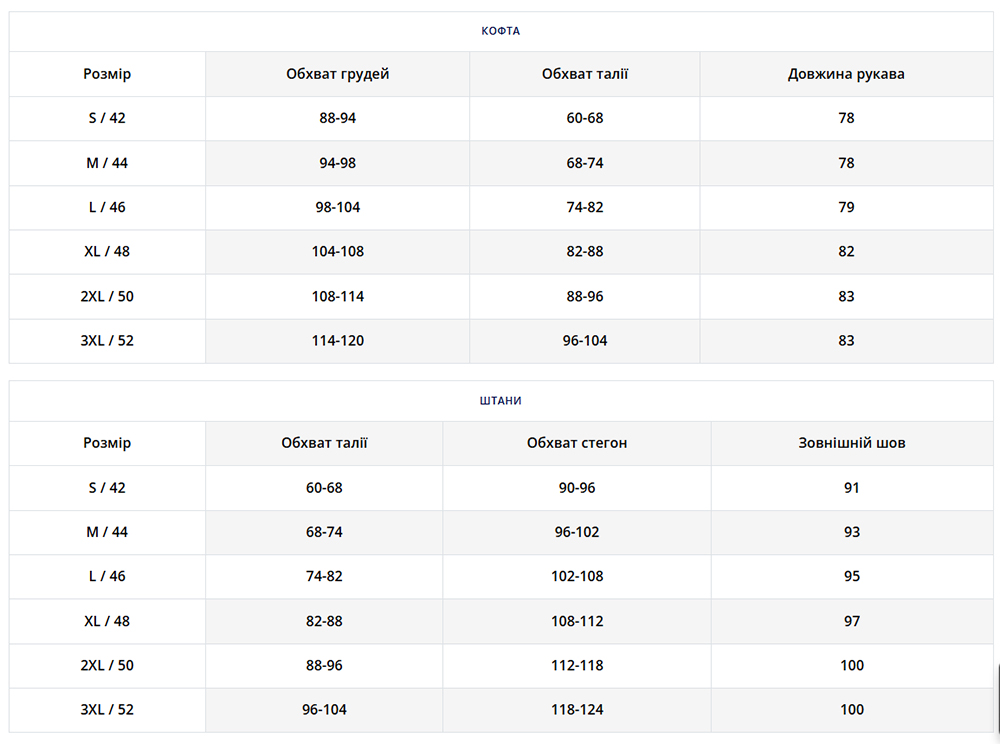This screenshot has width=1000, height=744.
Task: Click chest value 104-108 for size XL
Action: (337, 252)
